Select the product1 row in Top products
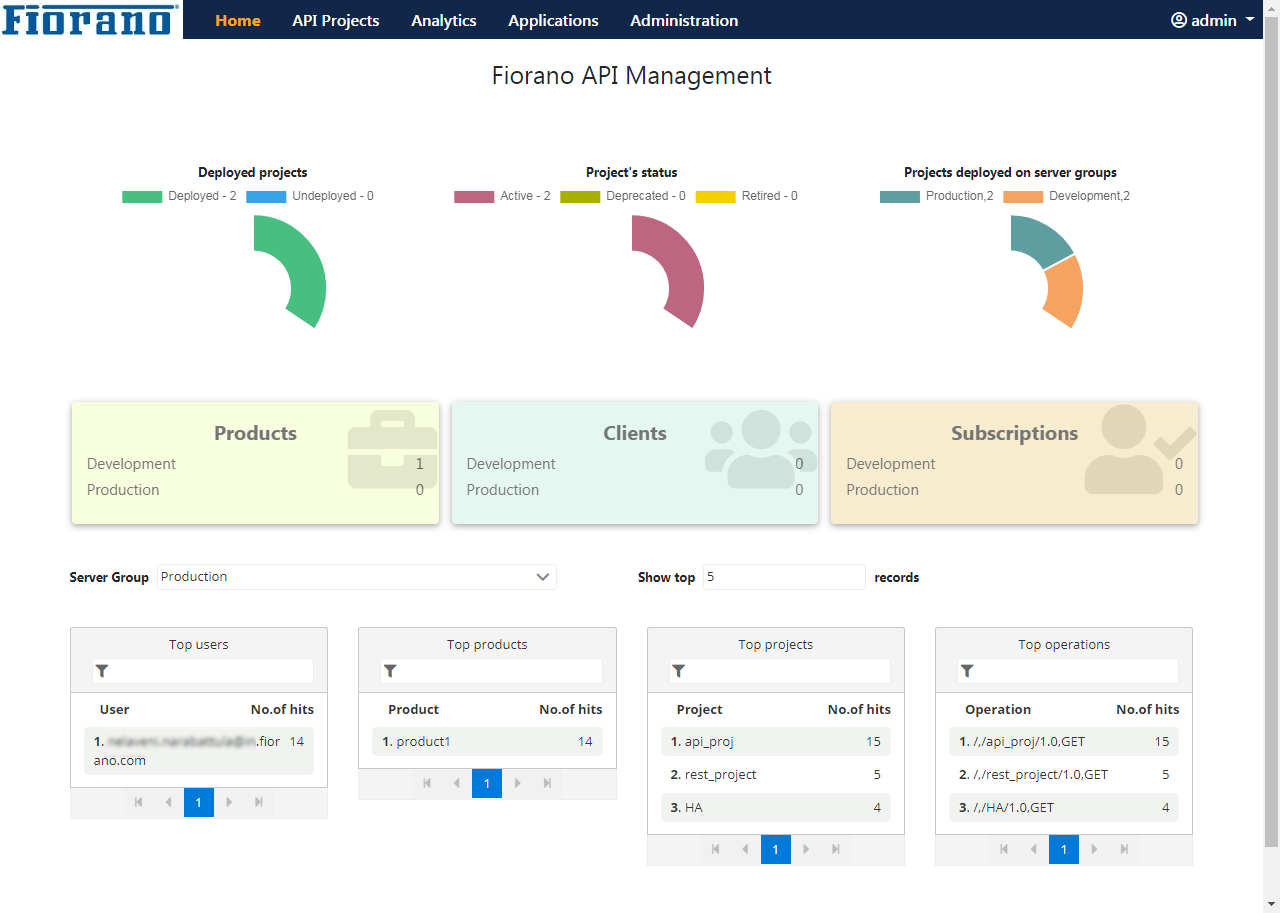Viewport: 1280px width, 913px height. click(x=487, y=742)
